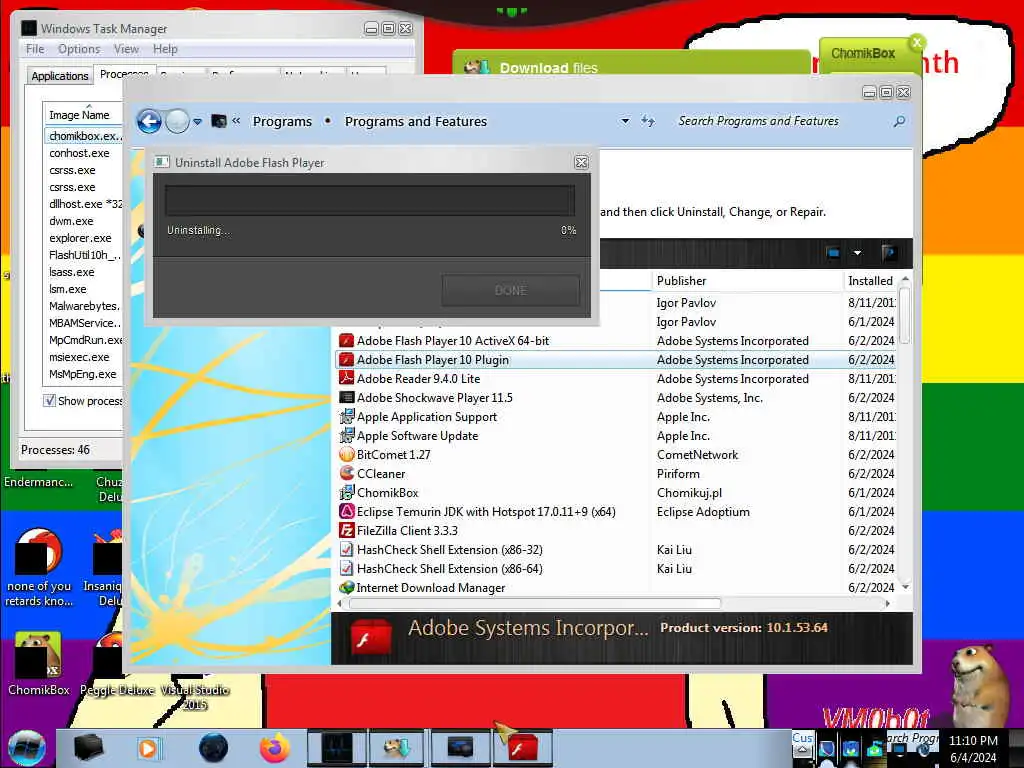
Task: Select msiexec.exe in Task Manager
Action: click(x=79, y=357)
